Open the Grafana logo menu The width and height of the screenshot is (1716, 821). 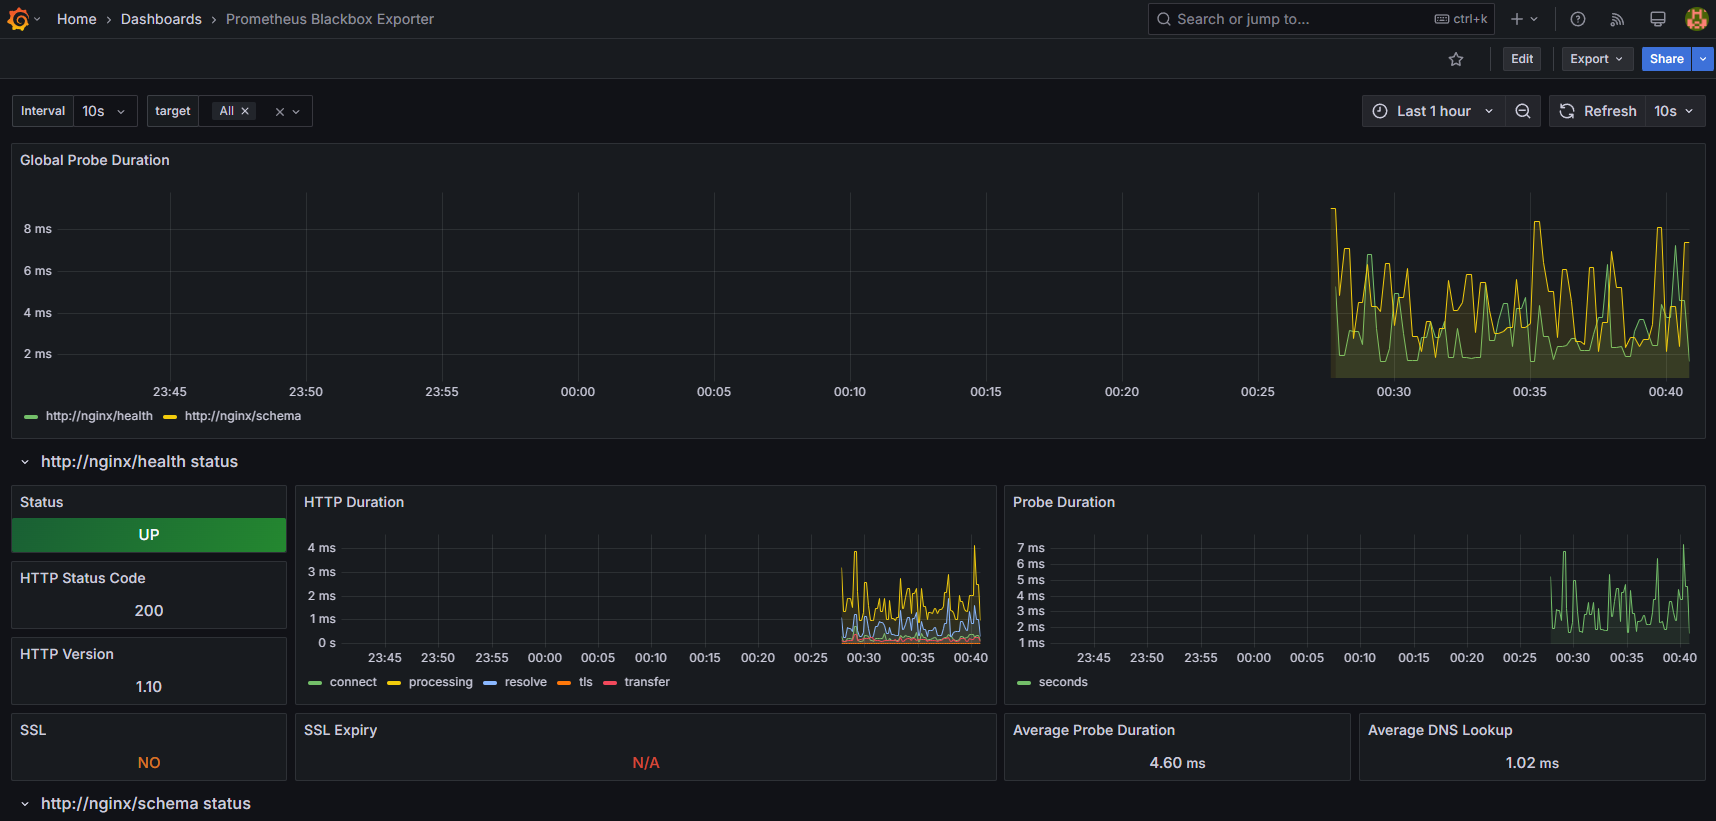pyautogui.click(x=18, y=19)
